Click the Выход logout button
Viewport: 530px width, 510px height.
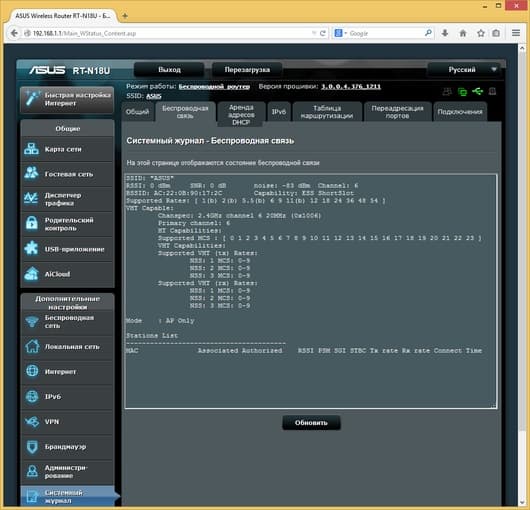tap(169, 70)
